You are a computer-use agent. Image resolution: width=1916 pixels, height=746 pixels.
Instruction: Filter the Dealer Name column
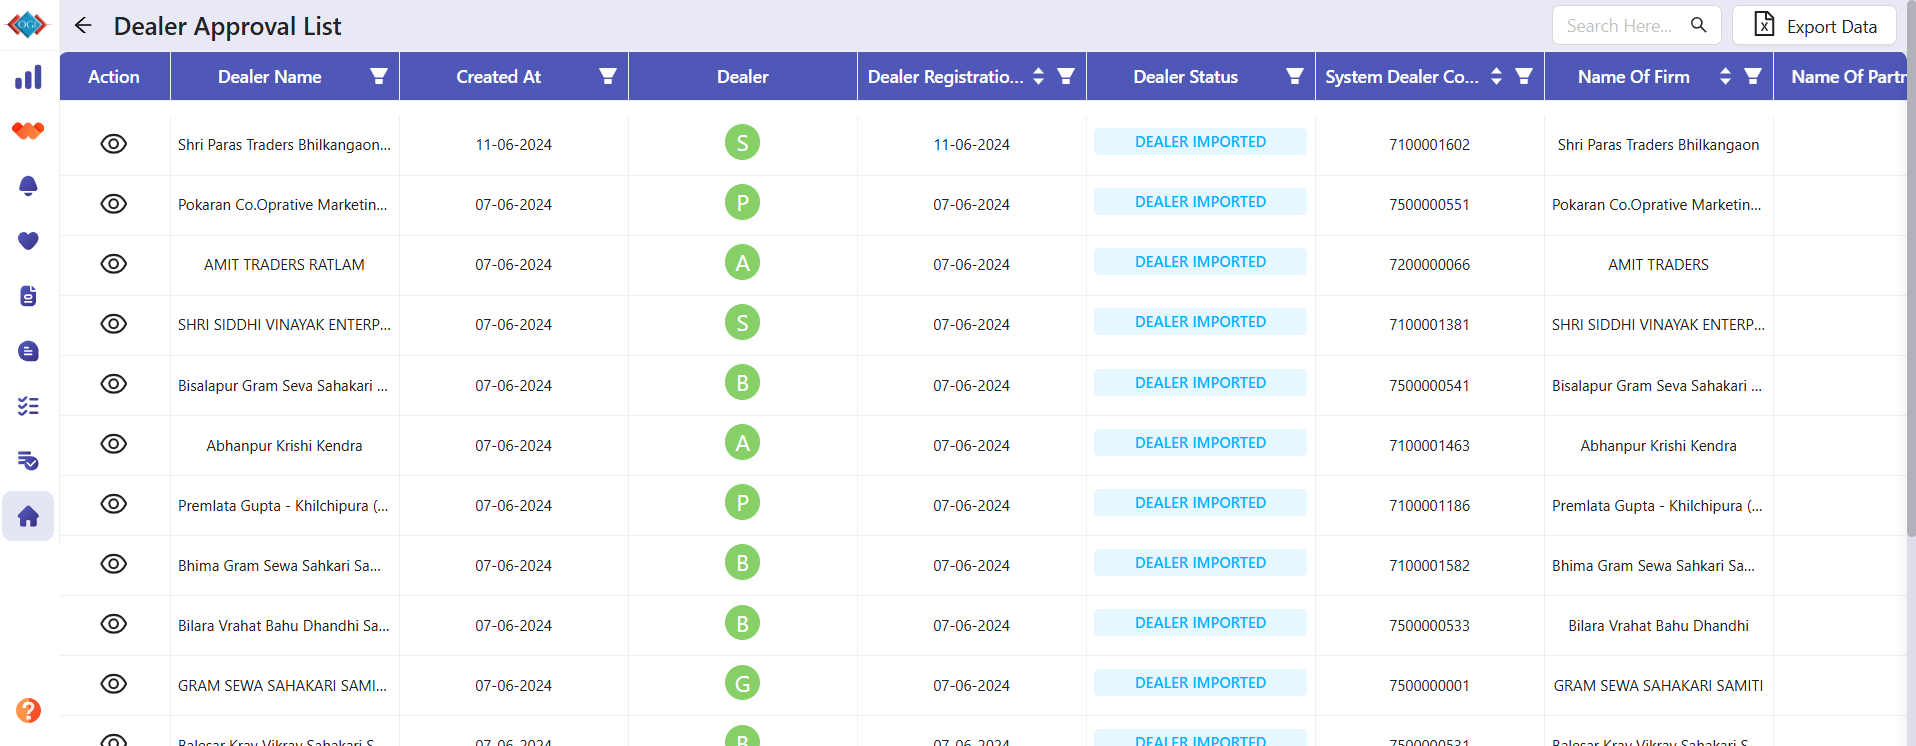[x=379, y=76]
